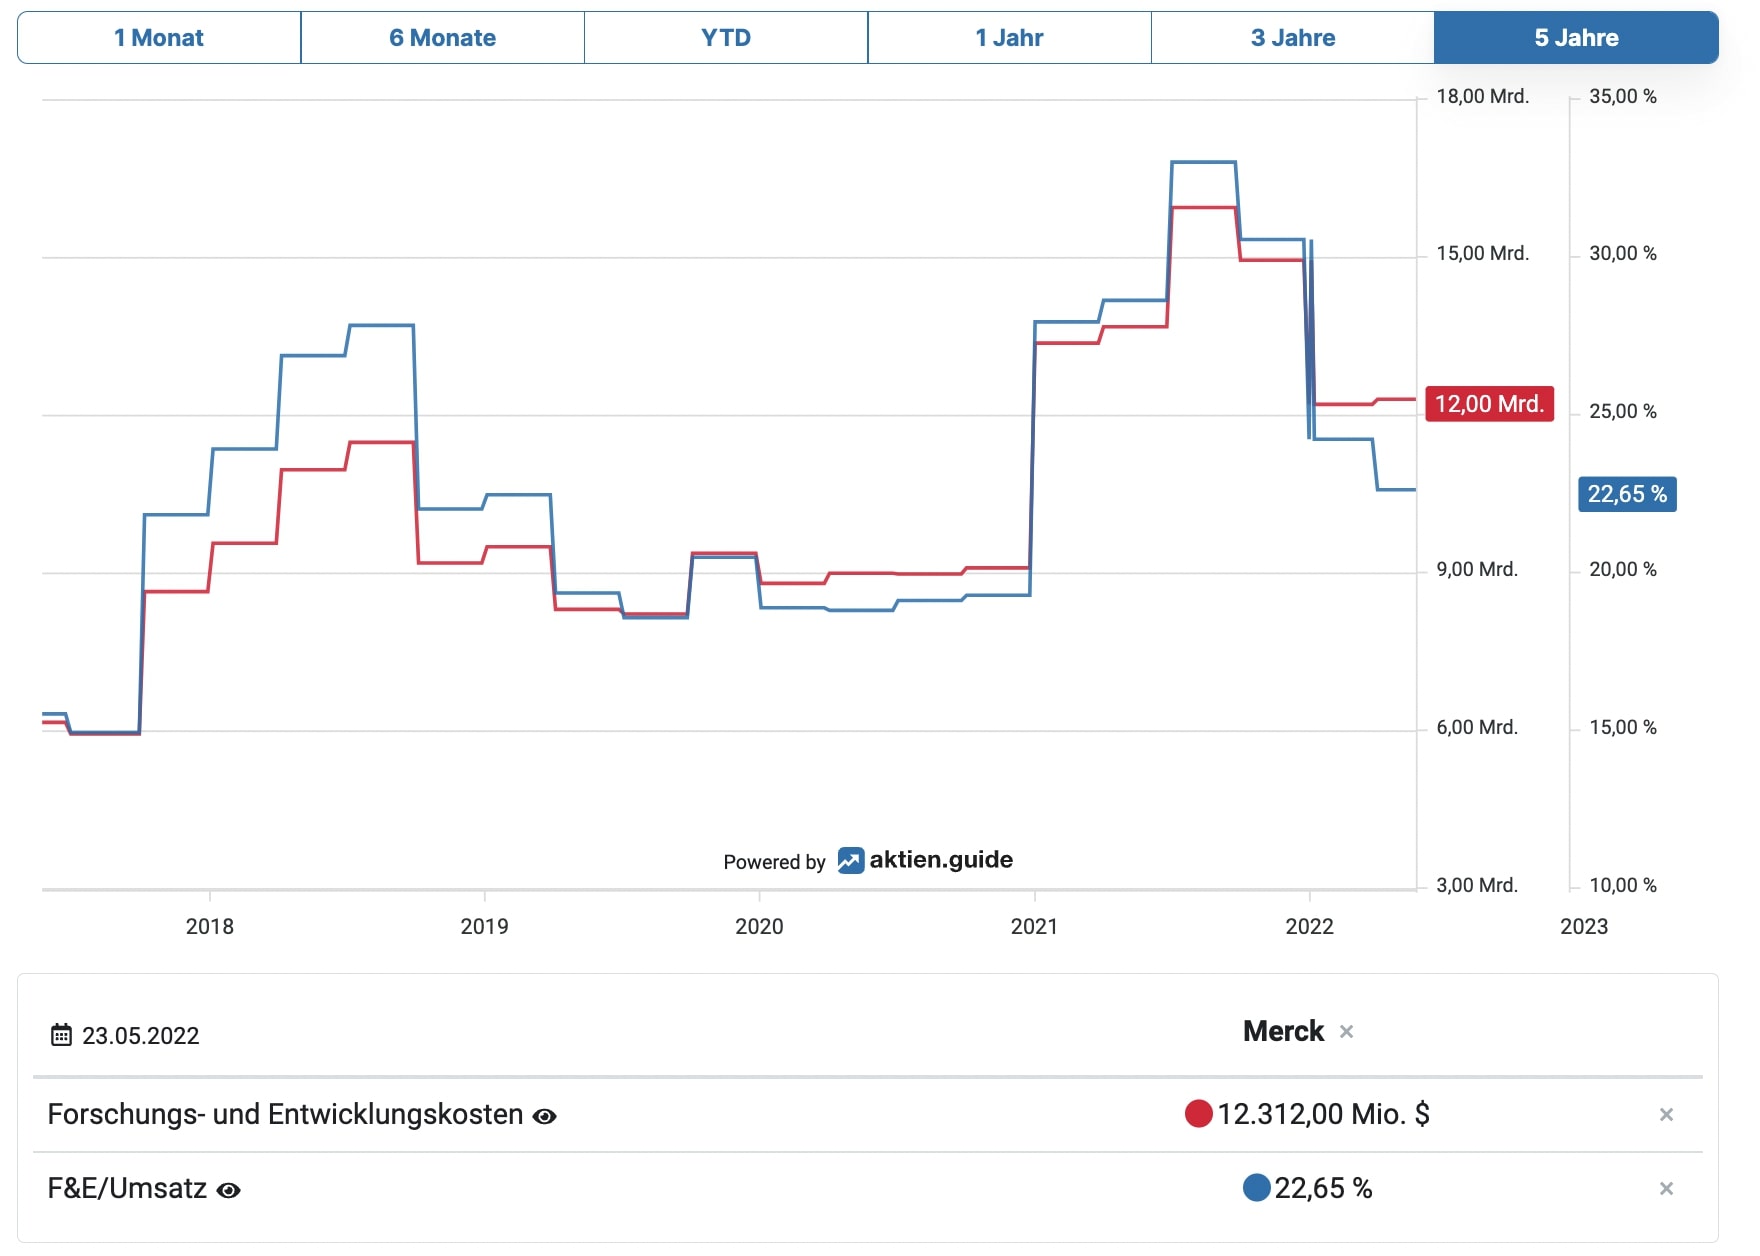Click the 35,00 % axis label
Viewport: 1760px width, 1256px height.
pyautogui.click(x=1623, y=97)
